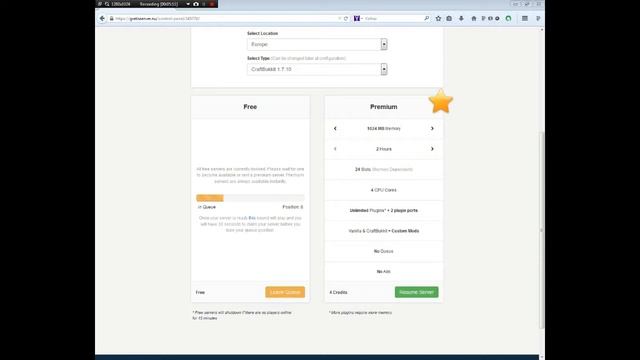This screenshot has width=640, height=360.
Task: Click the 1024 MB Memory text
Action: (x=384, y=129)
